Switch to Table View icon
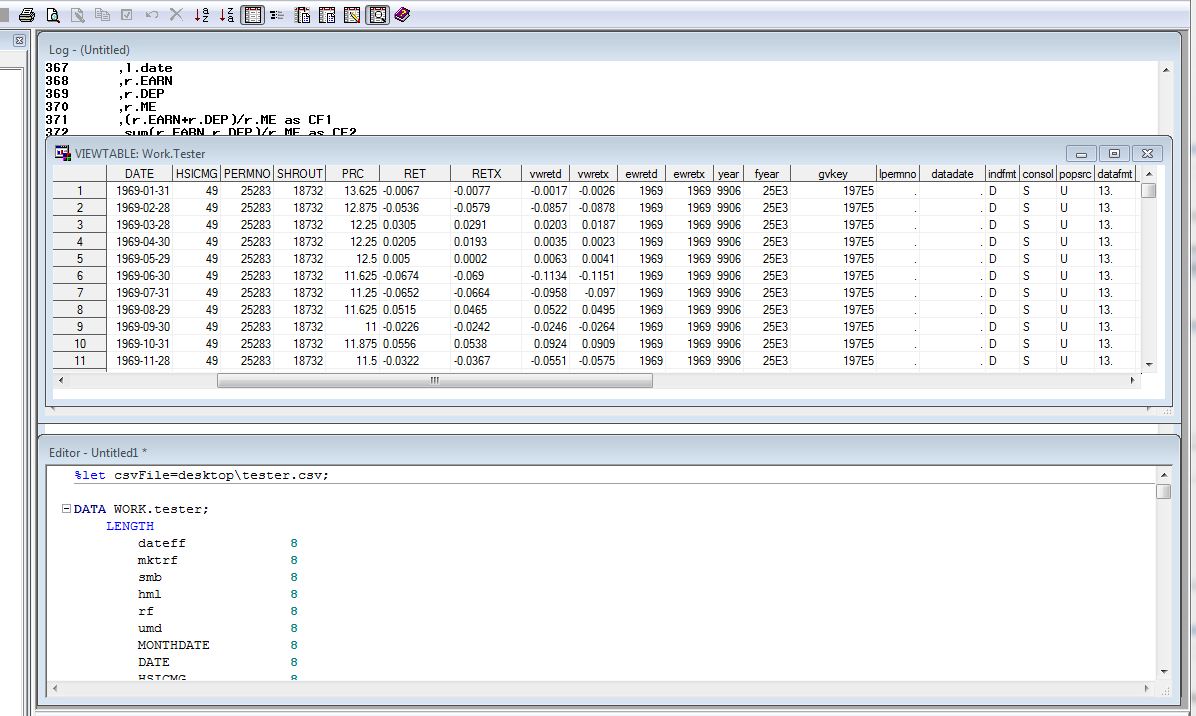Image resolution: width=1196 pixels, height=716 pixels. pos(252,14)
